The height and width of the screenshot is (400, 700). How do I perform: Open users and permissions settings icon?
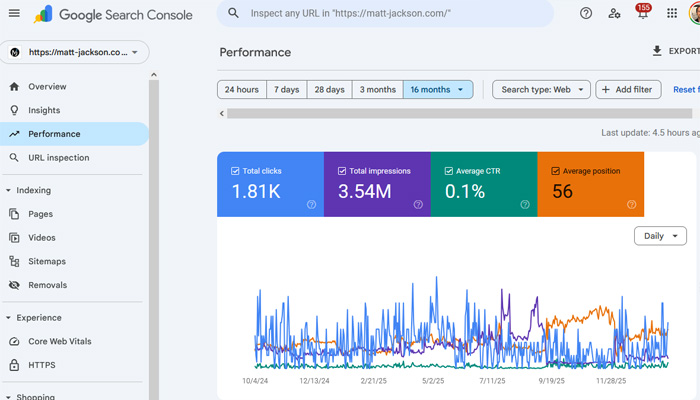tap(614, 13)
